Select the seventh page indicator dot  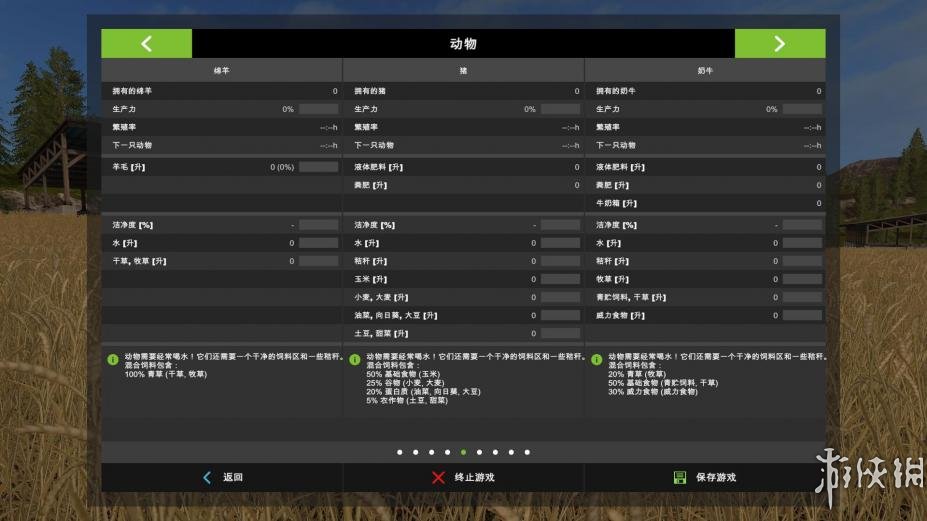495,452
